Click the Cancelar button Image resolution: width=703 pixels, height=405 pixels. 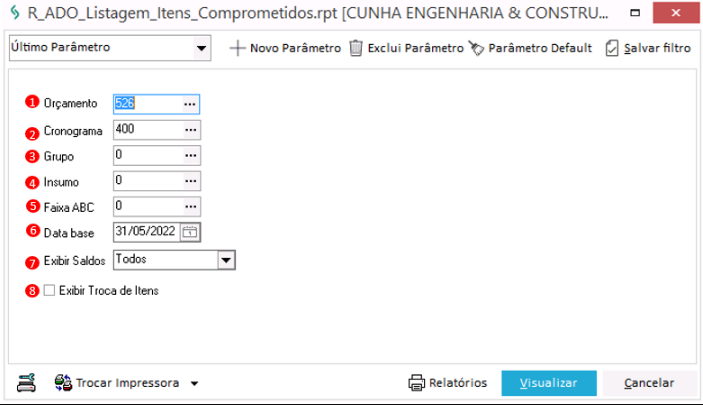tap(649, 383)
